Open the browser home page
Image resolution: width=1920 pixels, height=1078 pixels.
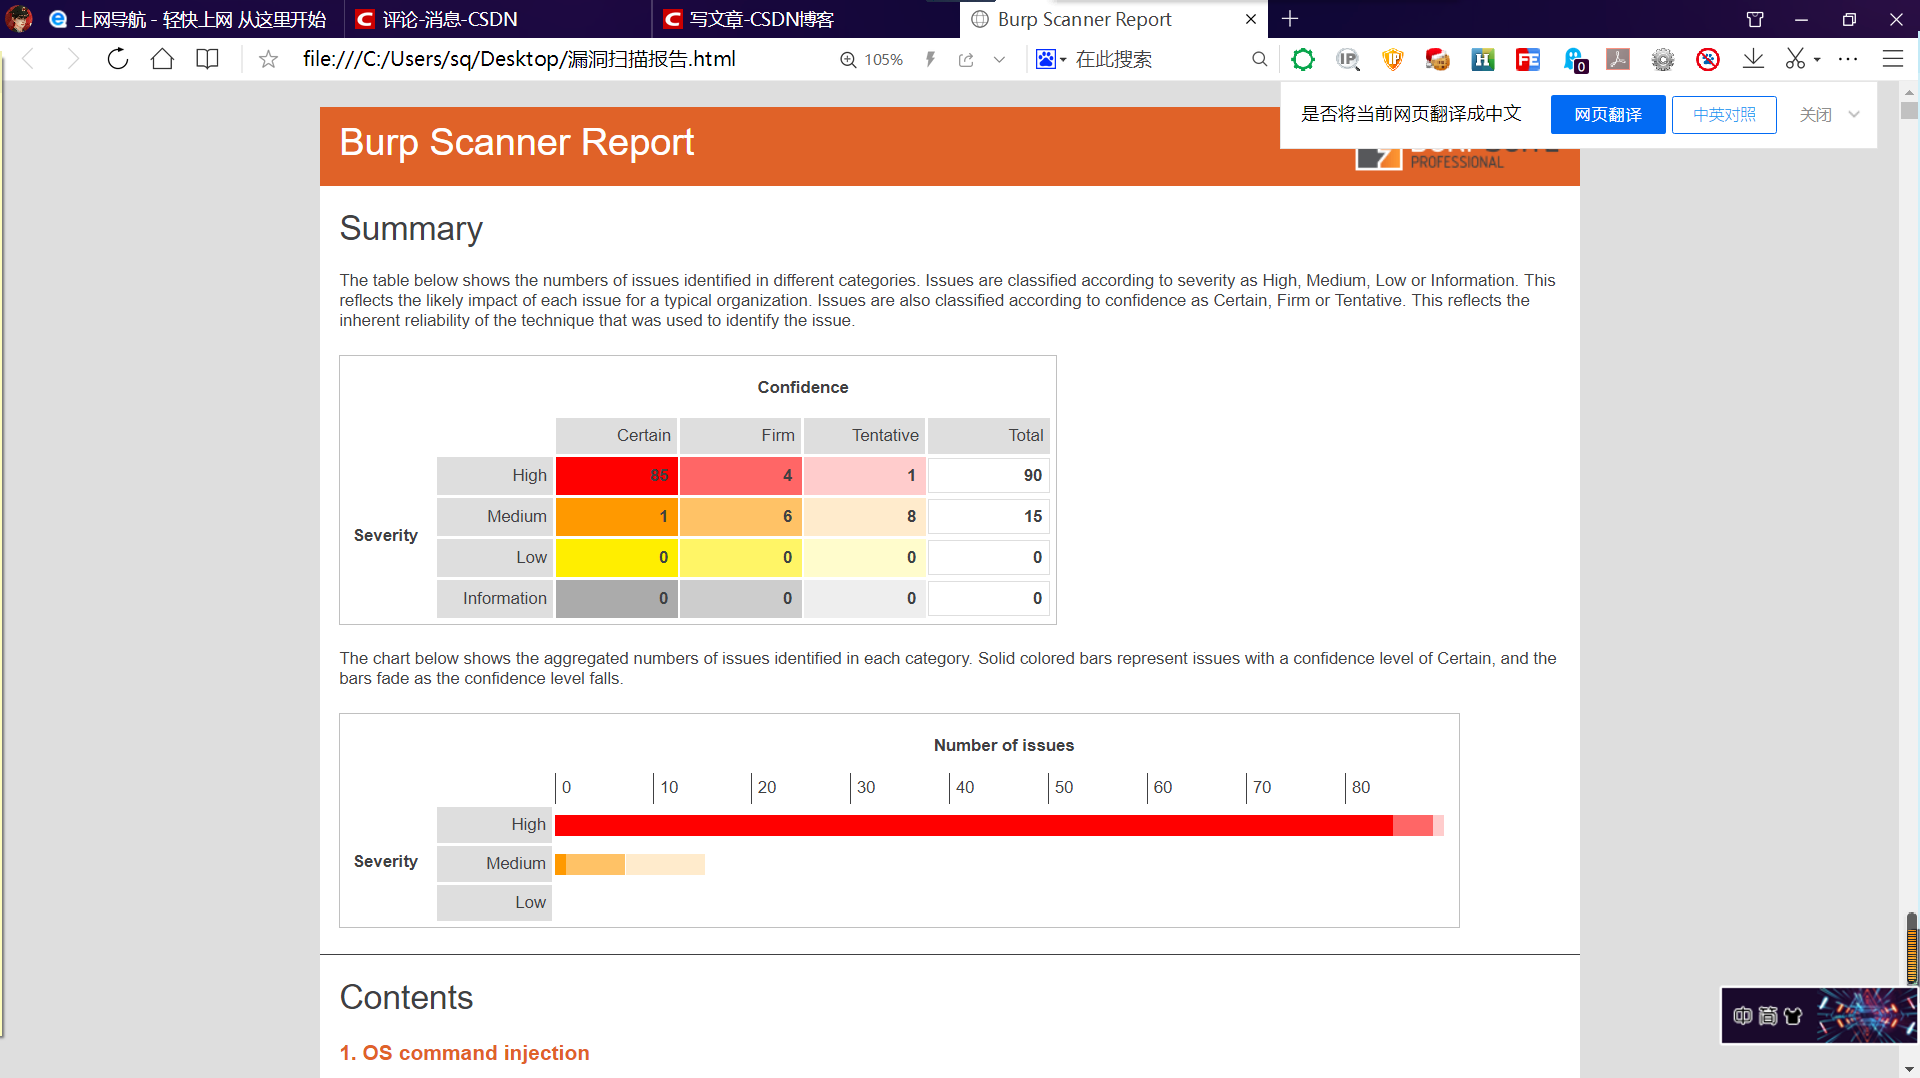(162, 59)
